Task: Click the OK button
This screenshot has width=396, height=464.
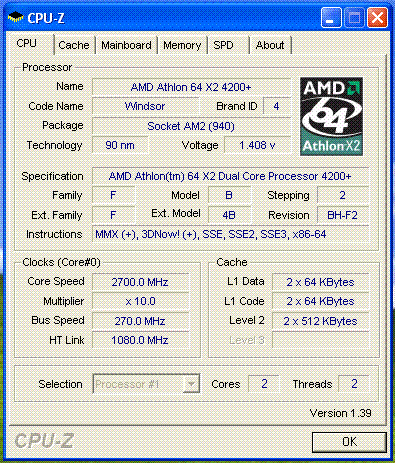Action: pos(349,442)
